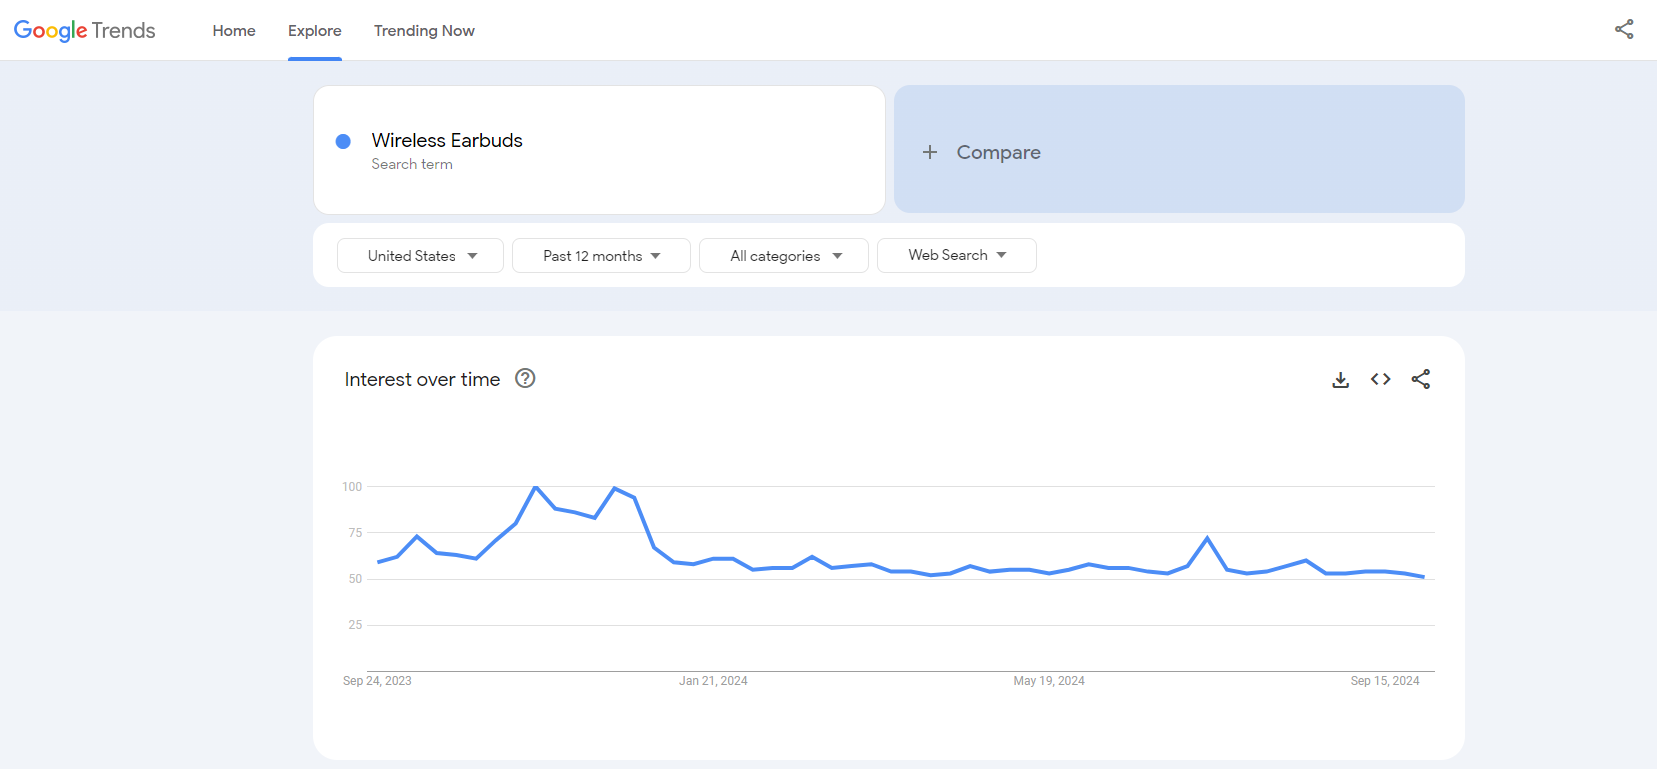
Task: Click the Sep 15, 2024 axis label
Action: coord(1385,681)
